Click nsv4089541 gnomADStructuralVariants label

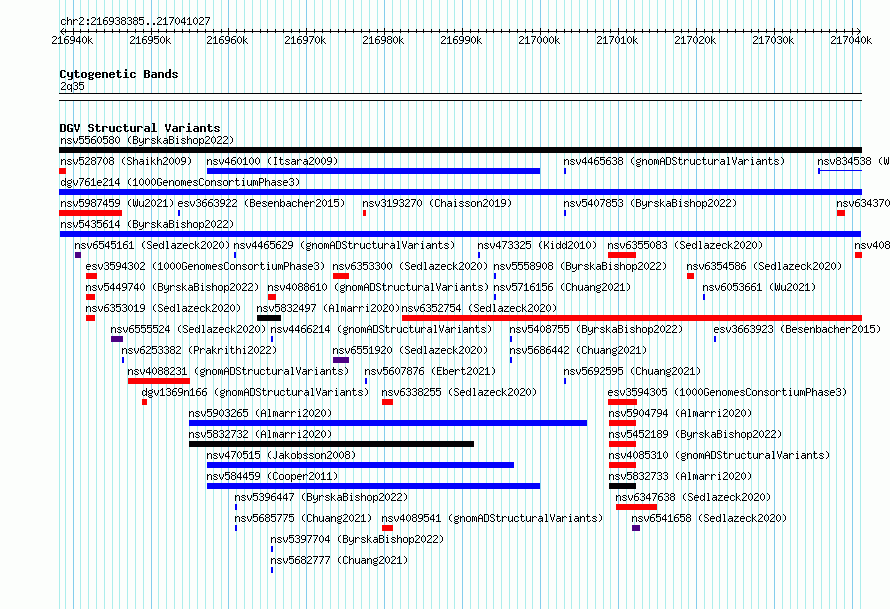coord(492,518)
